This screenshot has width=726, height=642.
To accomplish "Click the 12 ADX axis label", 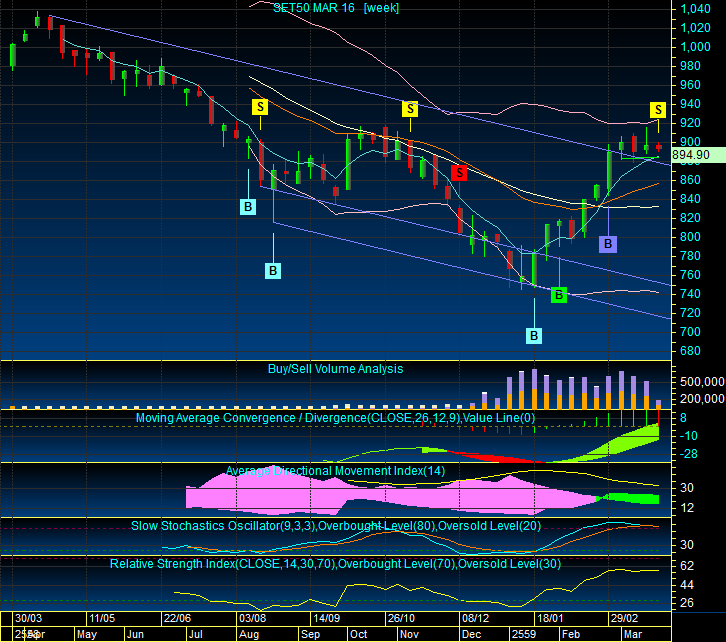I will (x=687, y=508).
